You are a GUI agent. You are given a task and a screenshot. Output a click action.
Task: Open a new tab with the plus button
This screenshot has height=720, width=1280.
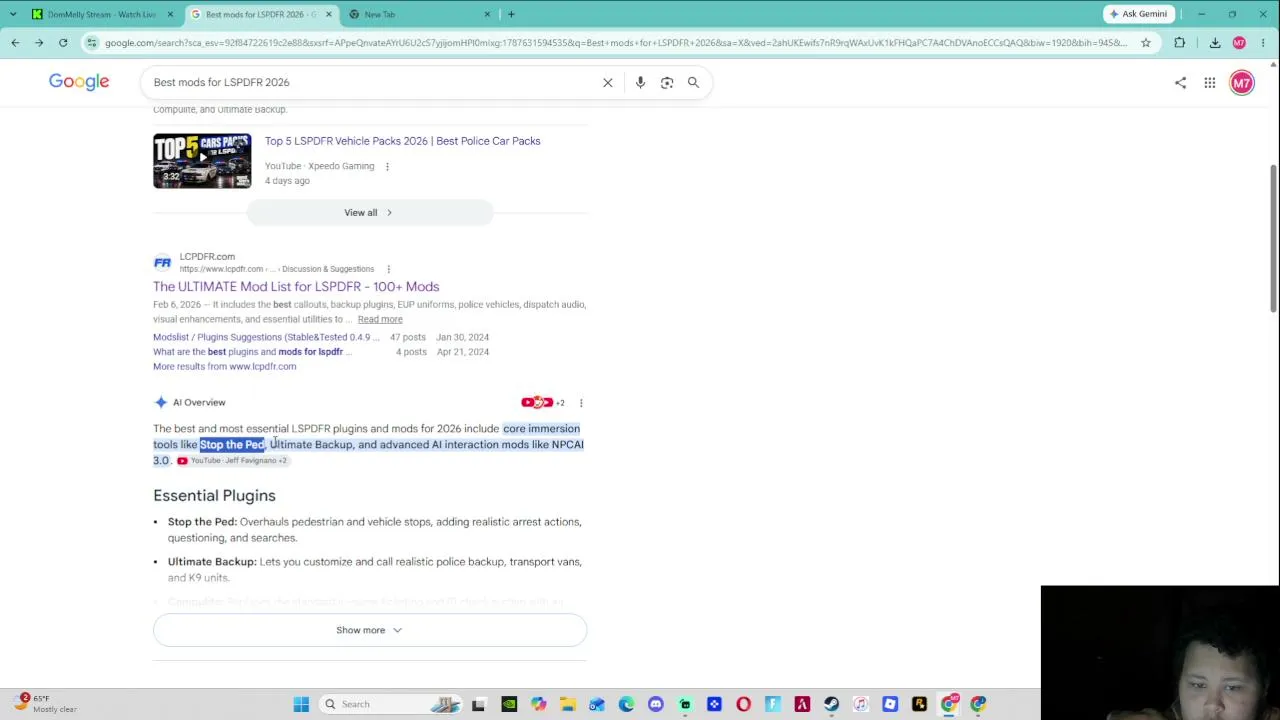coord(511,14)
